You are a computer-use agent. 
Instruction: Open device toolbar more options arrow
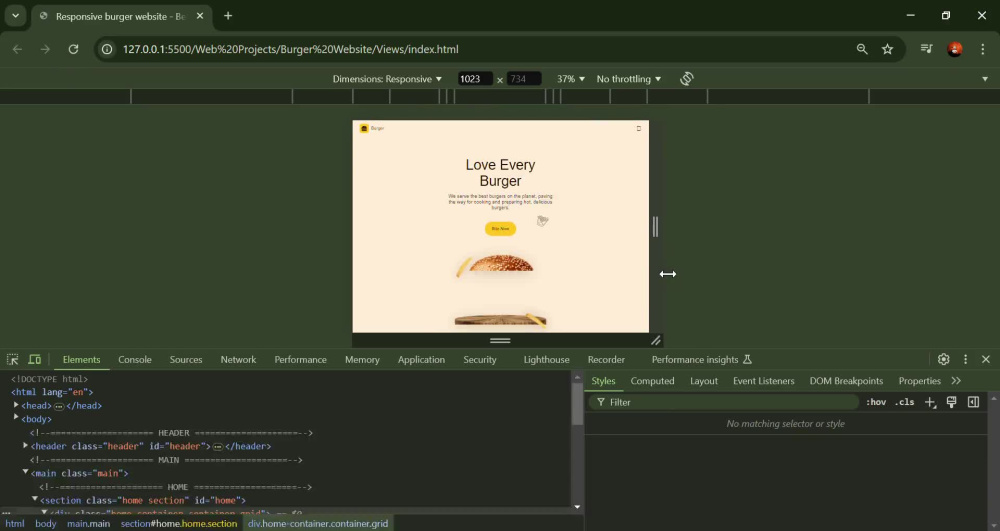(x=985, y=79)
